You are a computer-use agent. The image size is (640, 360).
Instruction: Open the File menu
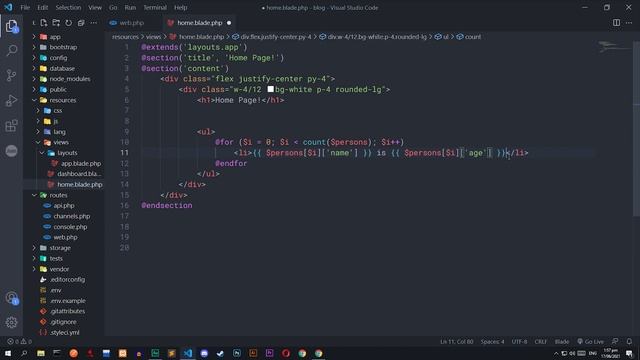[x=25, y=7]
